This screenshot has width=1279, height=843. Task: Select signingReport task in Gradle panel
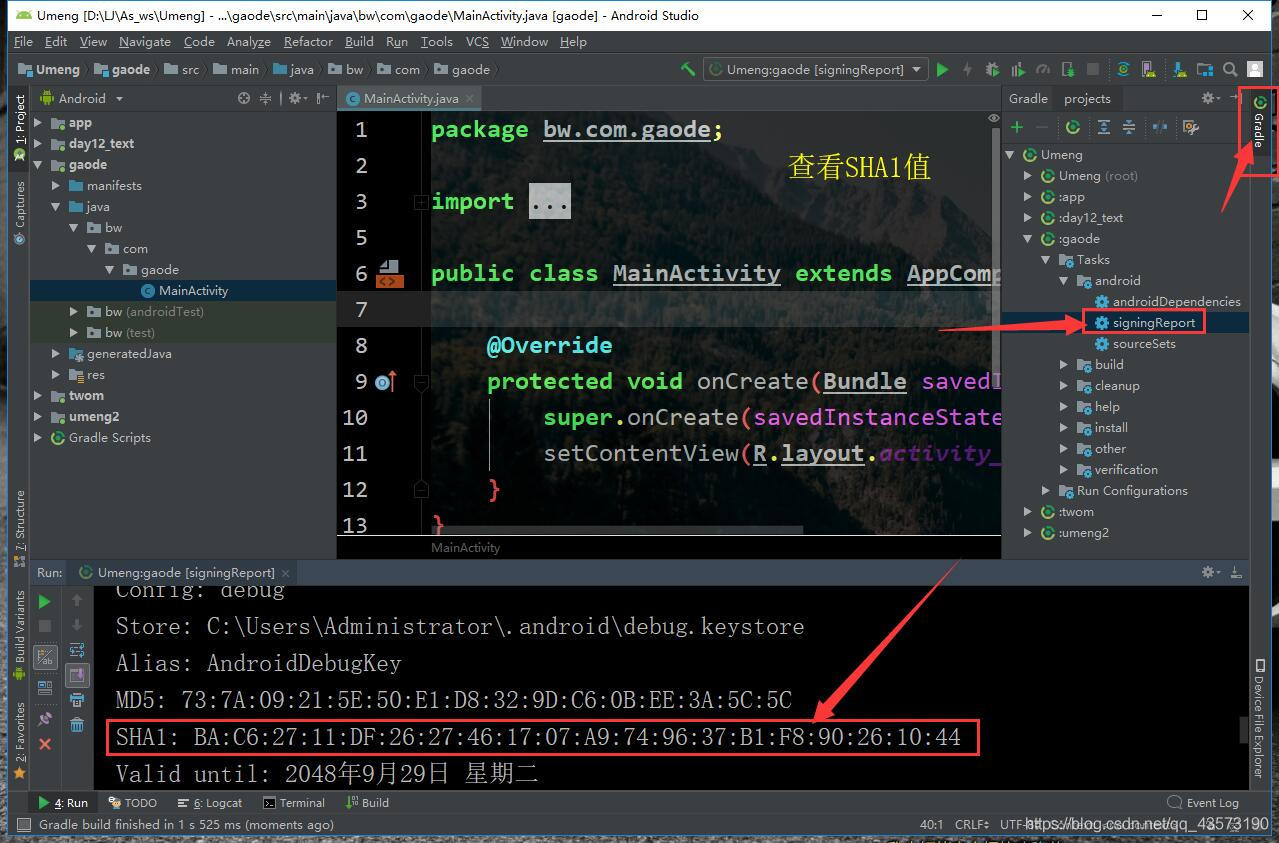click(1154, 323)
